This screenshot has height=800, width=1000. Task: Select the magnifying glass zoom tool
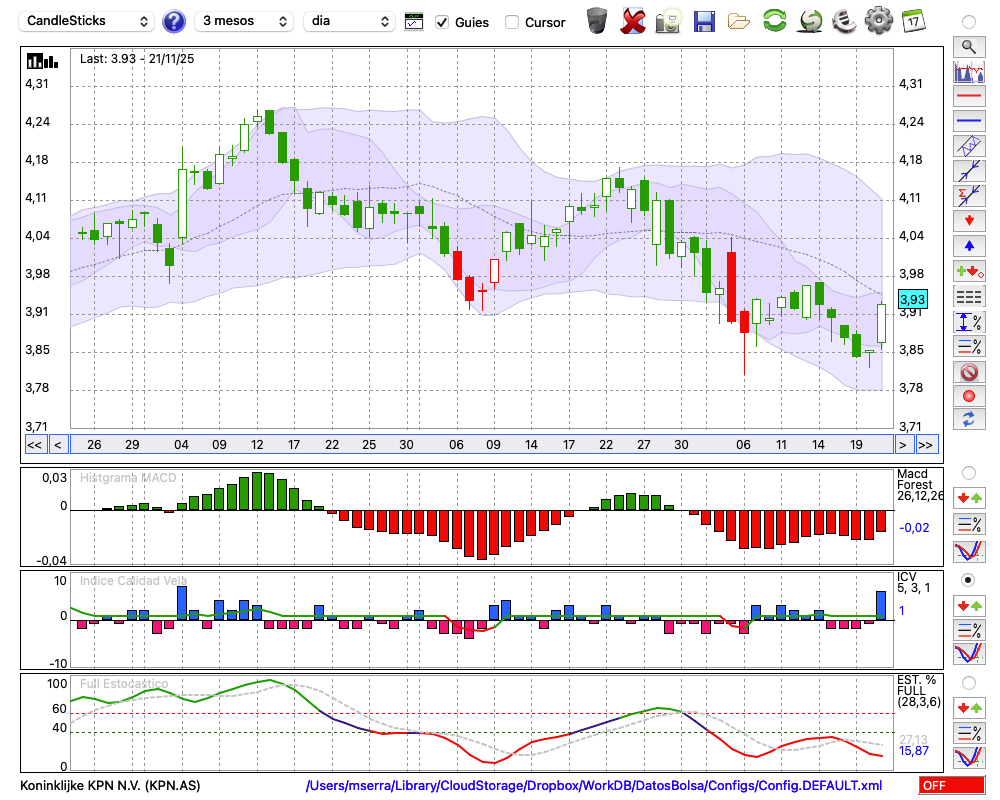pos(969,47)
